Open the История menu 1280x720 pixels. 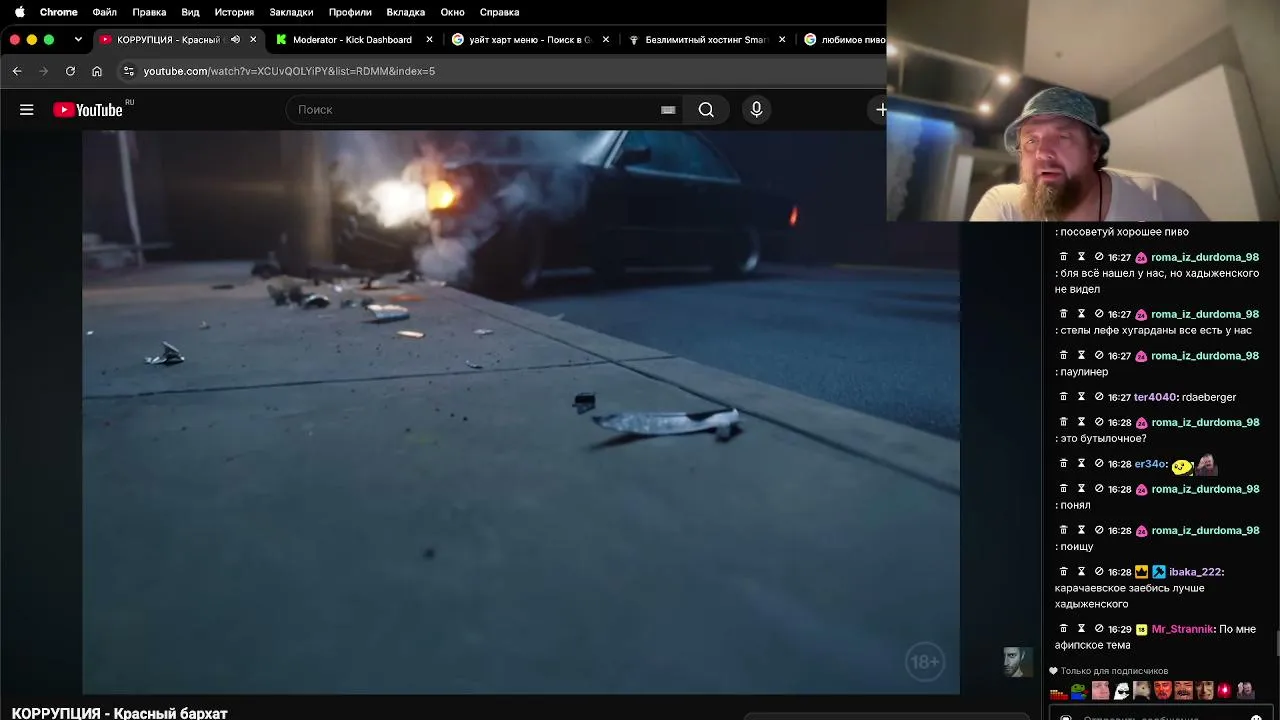coord(234,12)
